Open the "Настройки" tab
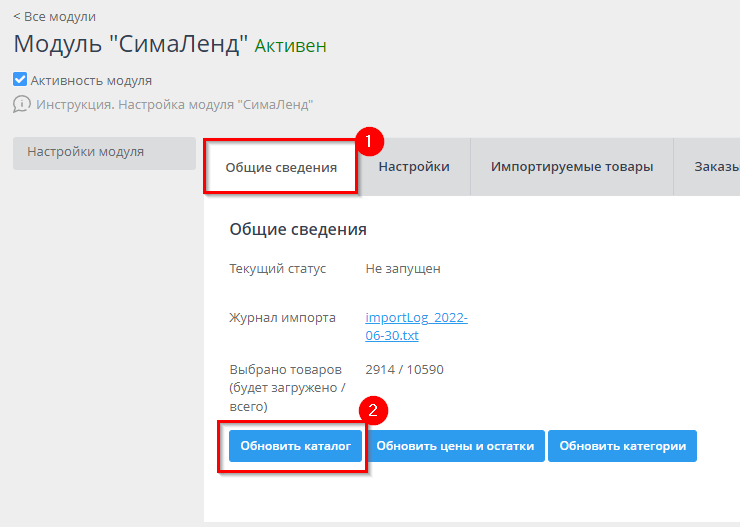The width and height of the screenshot is (740, 527). (414, 167)
